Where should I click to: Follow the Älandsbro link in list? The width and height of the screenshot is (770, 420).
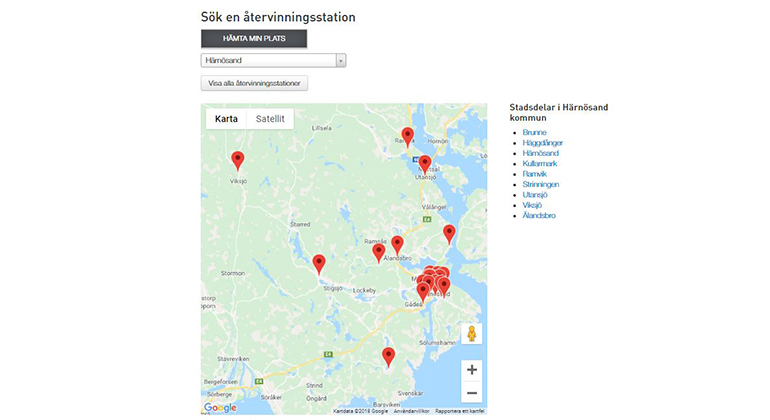(x=541, y=215)
